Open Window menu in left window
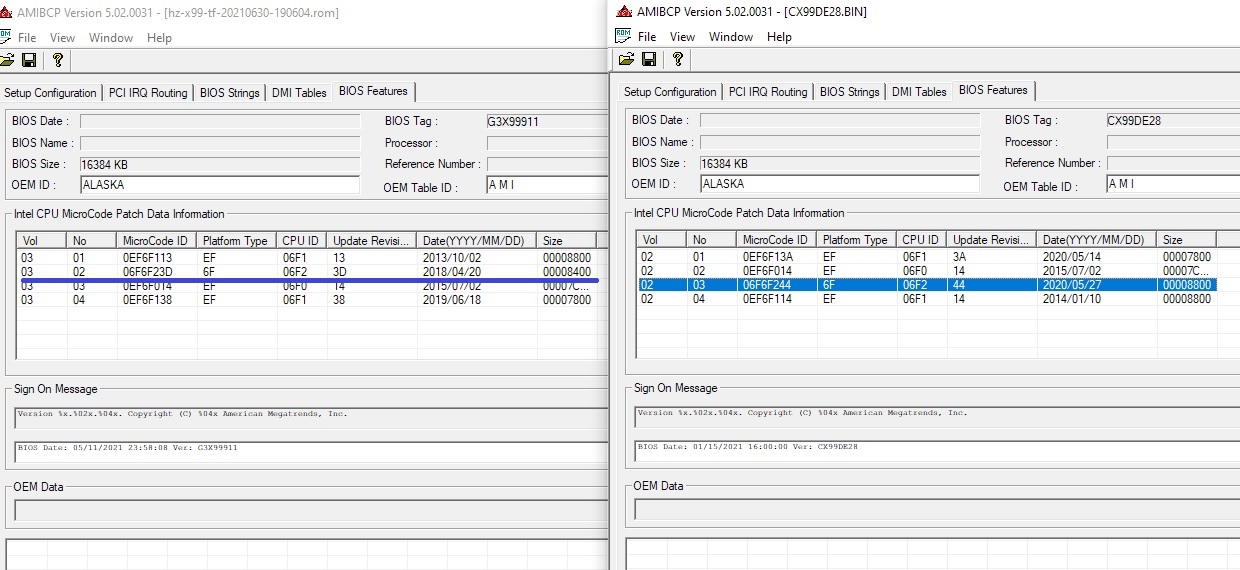Viewport: 1240px width, 570px height. coord(111,38)
